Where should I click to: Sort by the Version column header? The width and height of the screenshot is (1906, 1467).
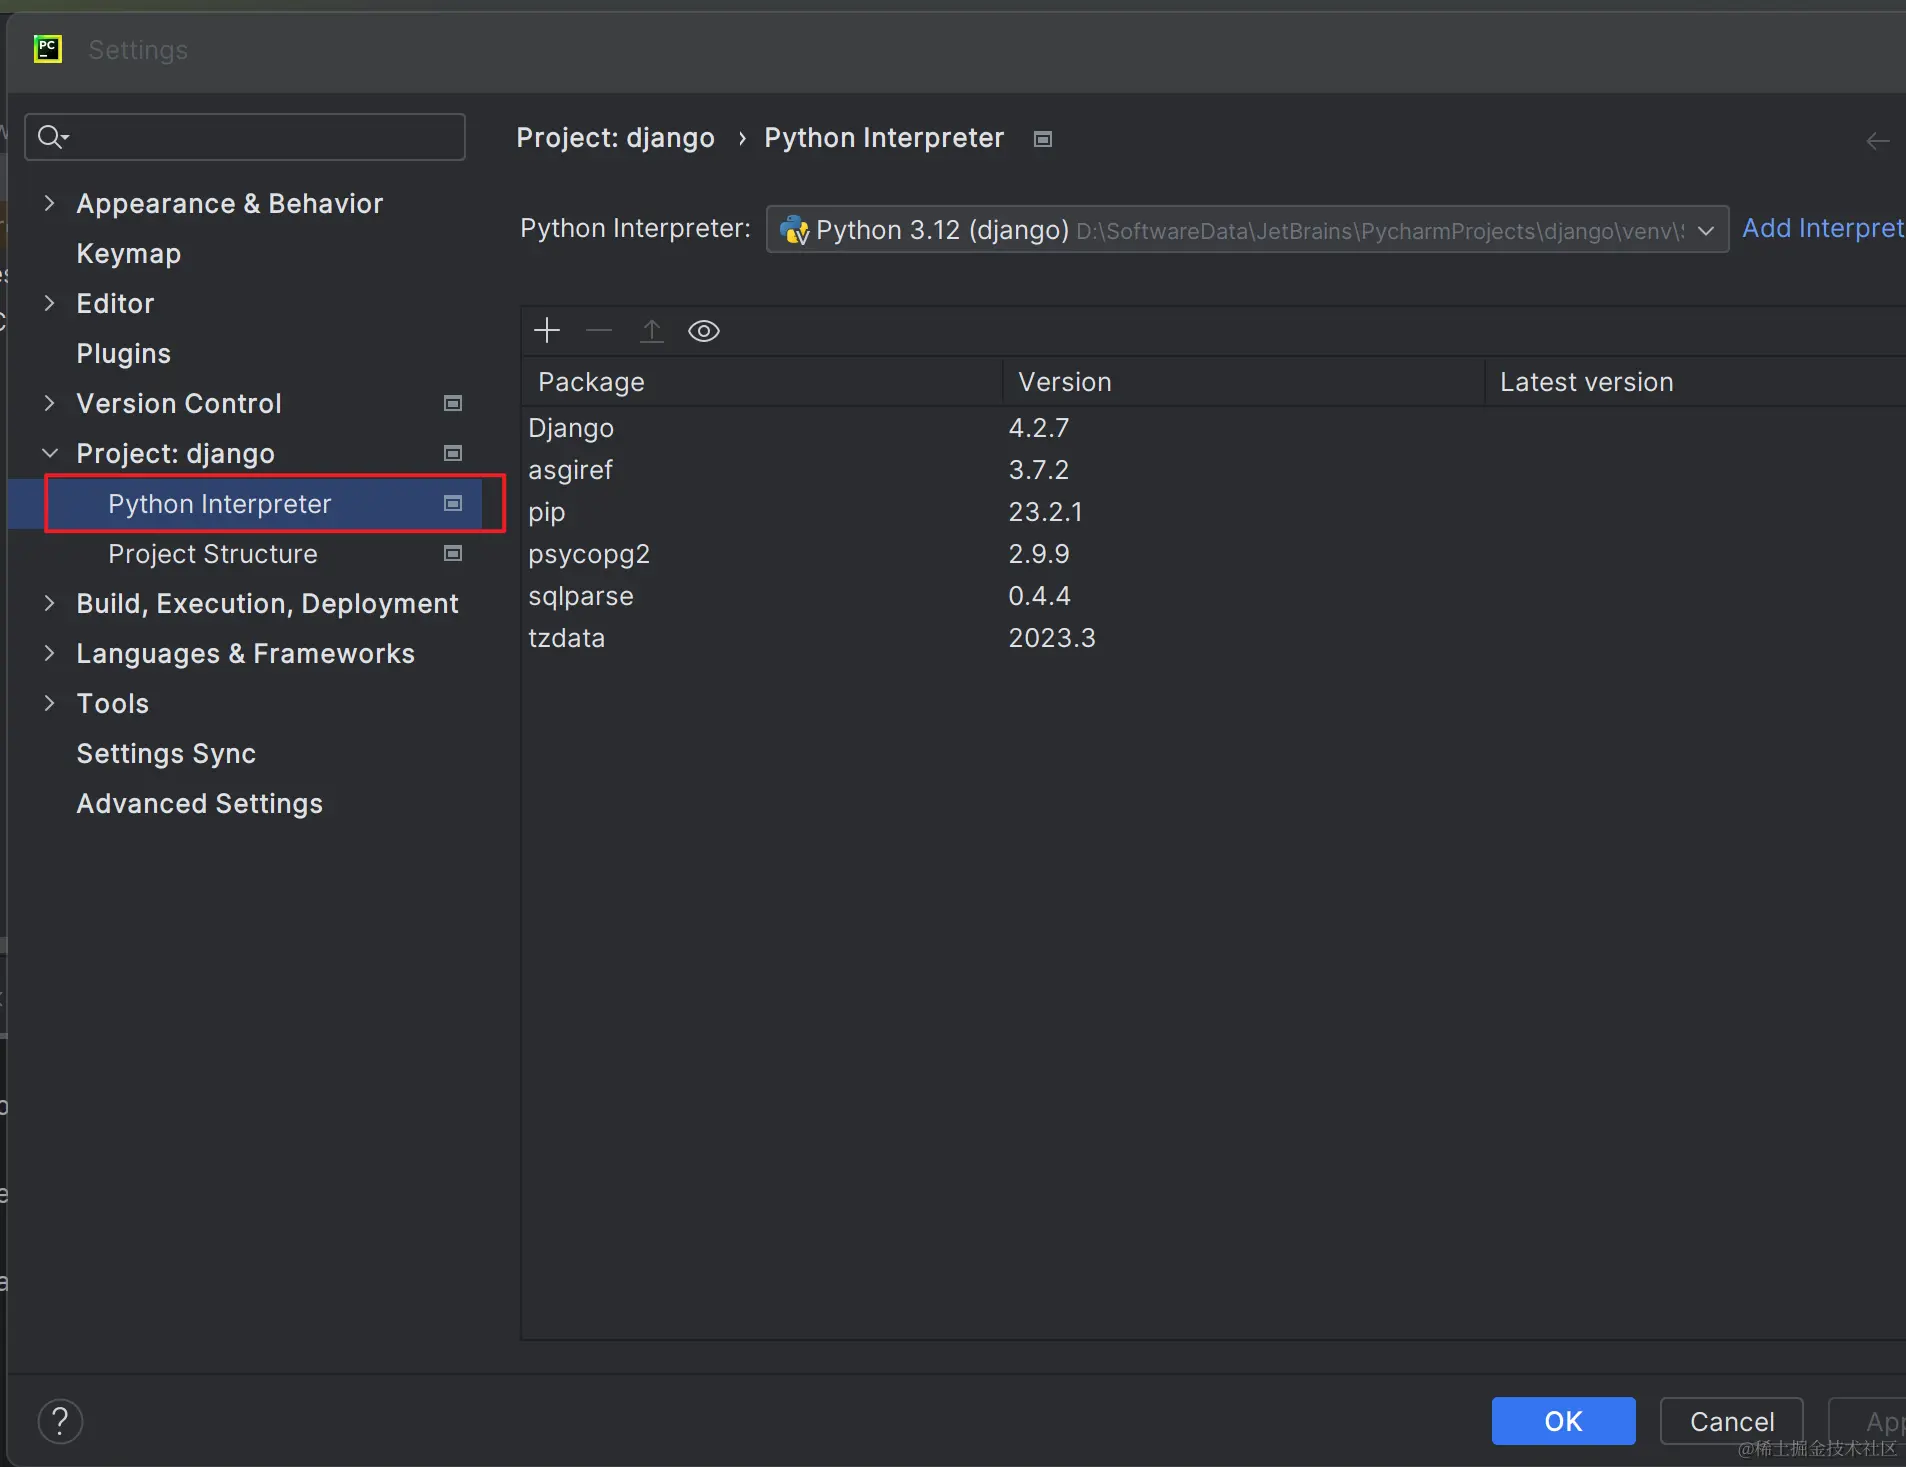coord(1244,382)
